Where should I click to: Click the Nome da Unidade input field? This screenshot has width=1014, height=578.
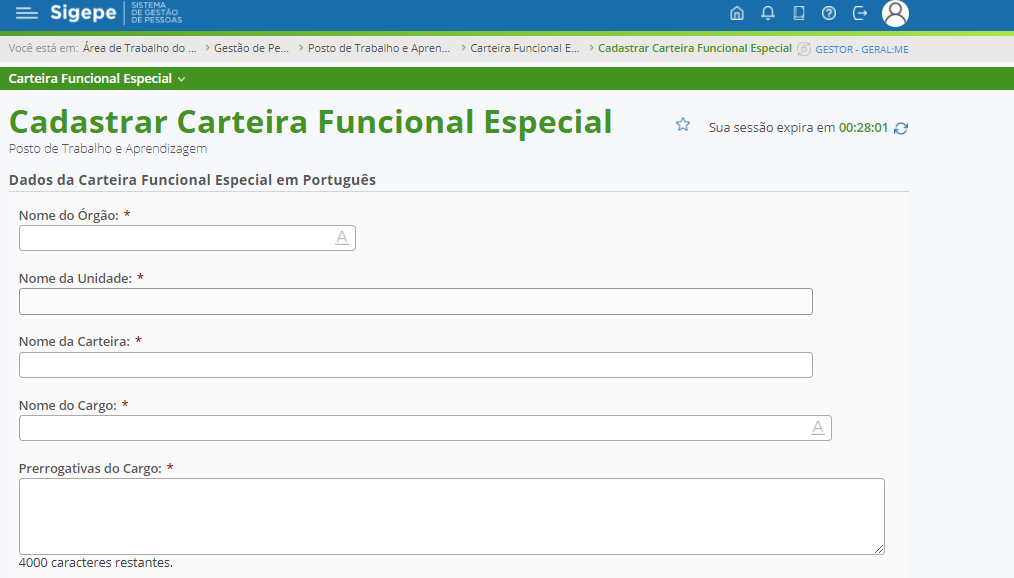(x=415, y=301)
